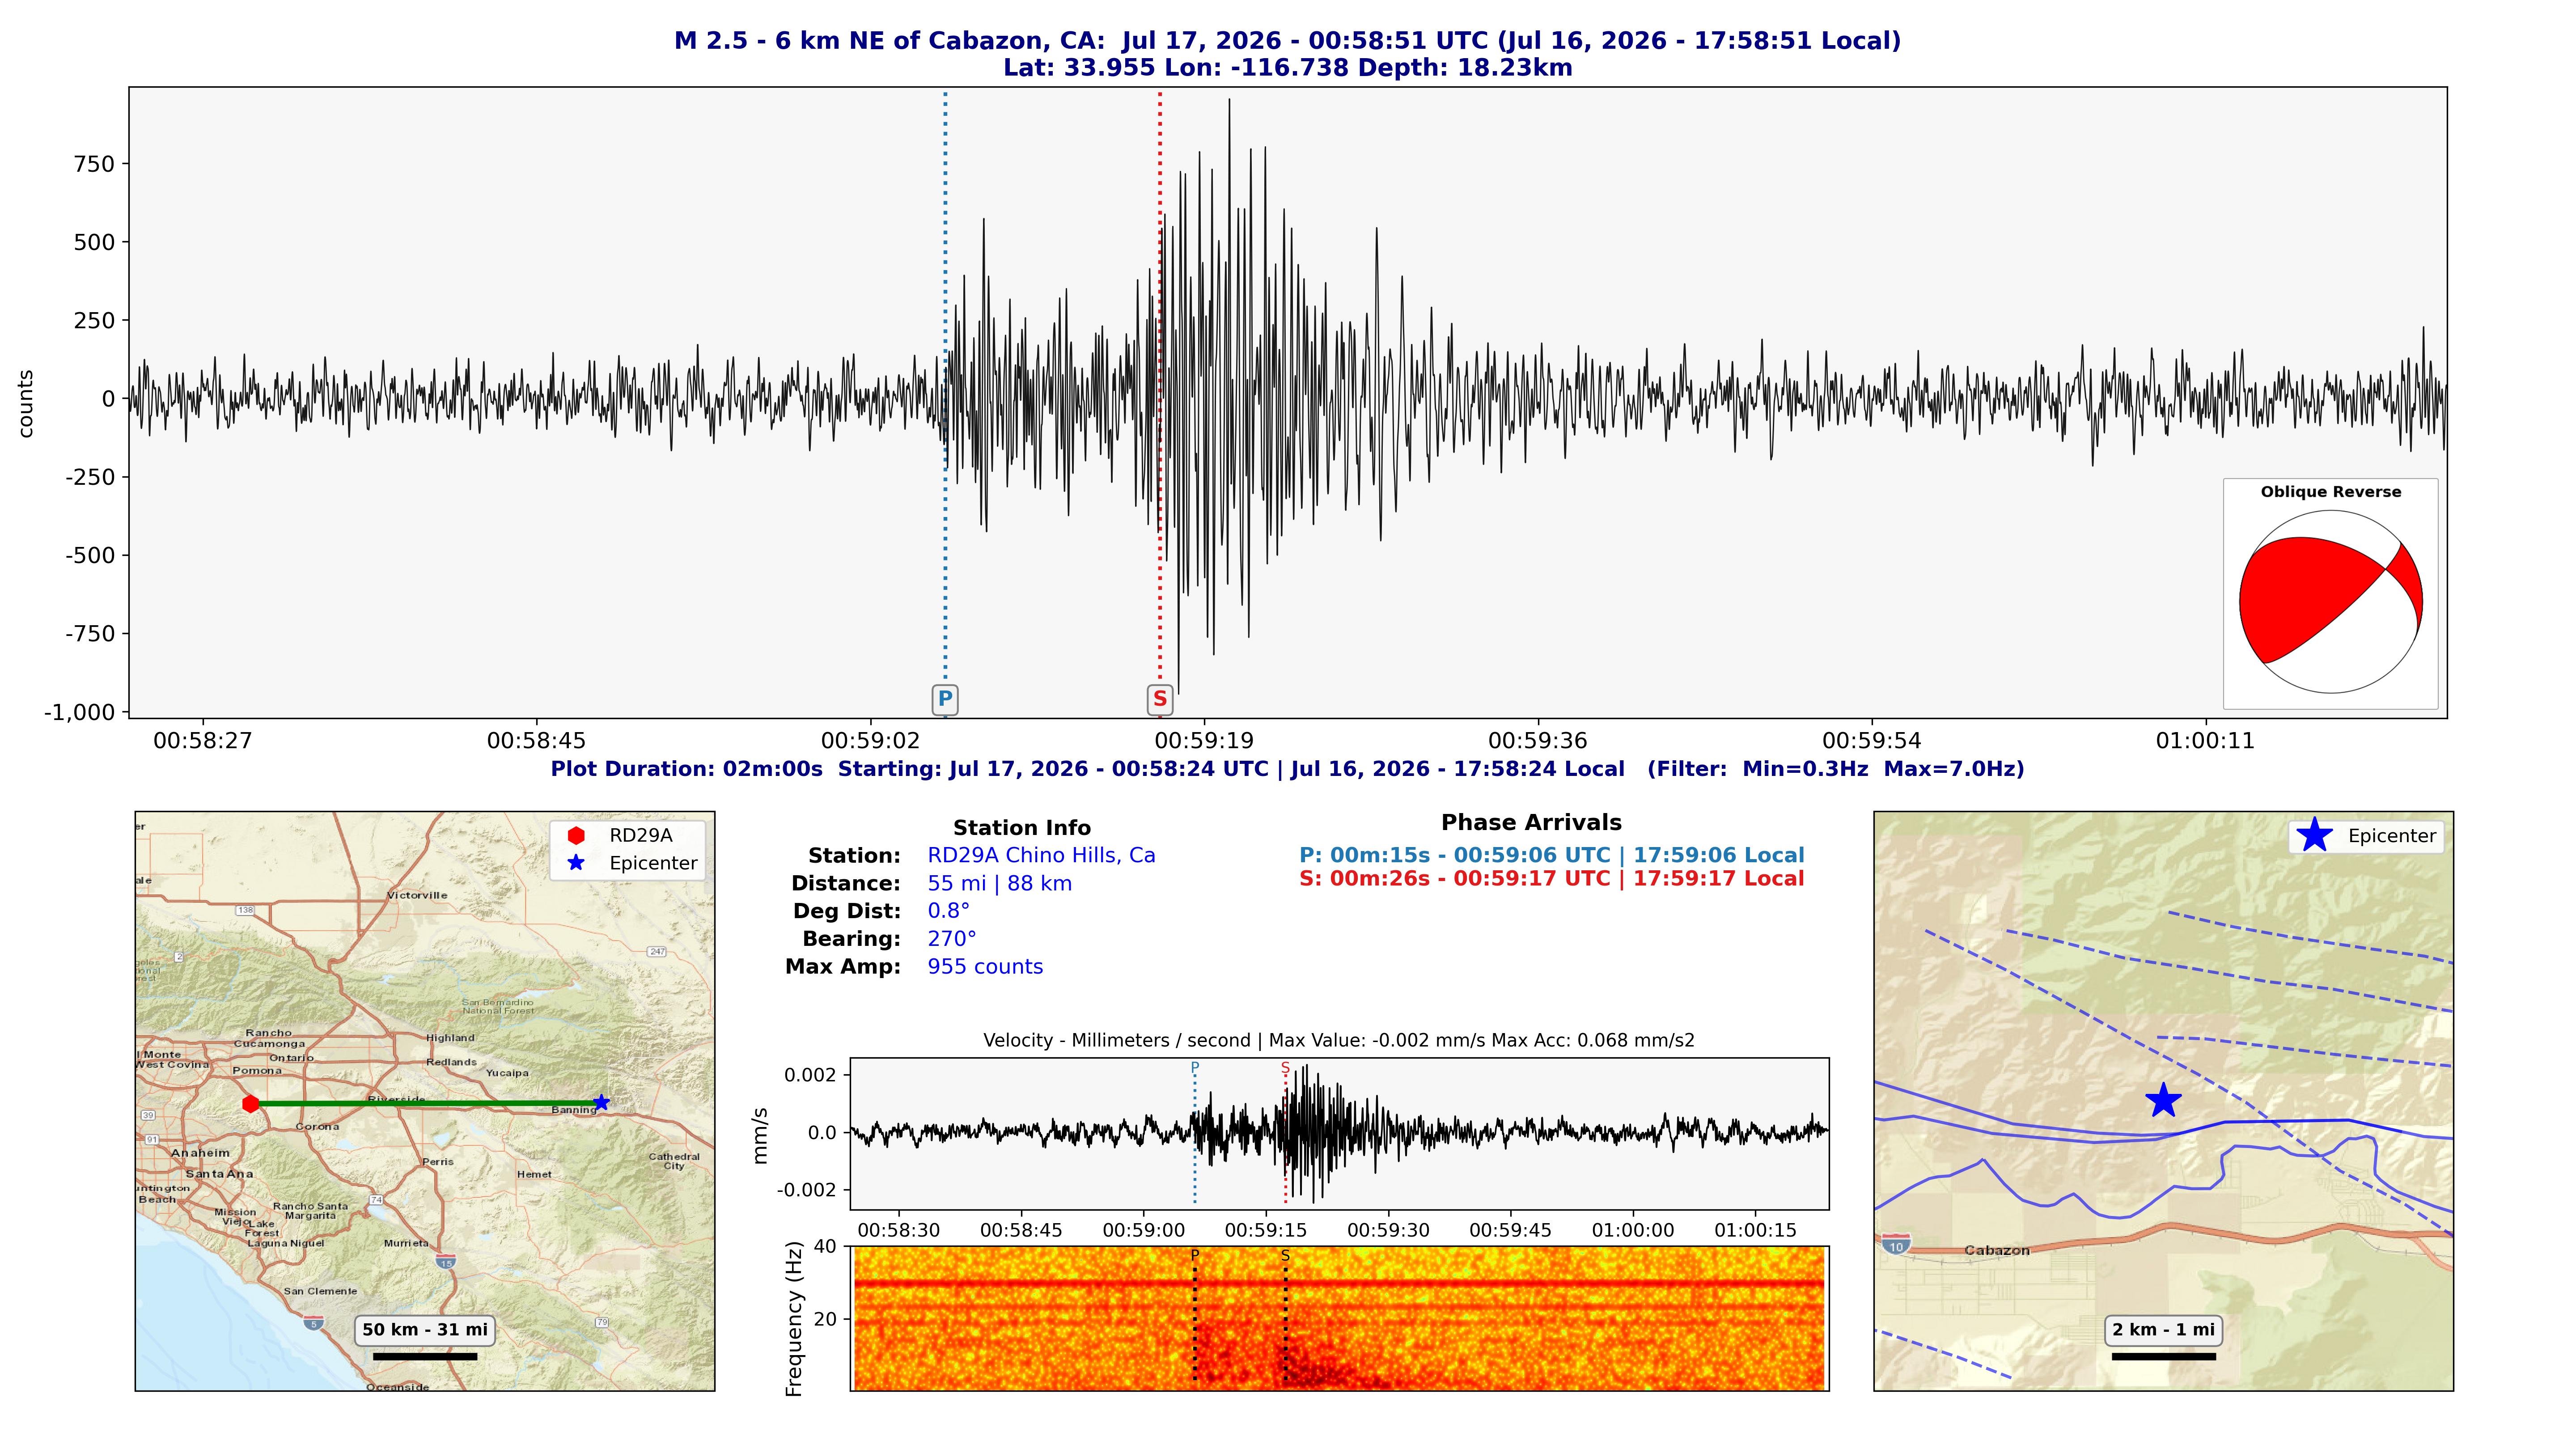The height and width of the screenshot is (1449, 2576).
Task: Click the 'S: 00m:26s - 00:59:17 UTC' arrival line
Action: (1552, 878)
